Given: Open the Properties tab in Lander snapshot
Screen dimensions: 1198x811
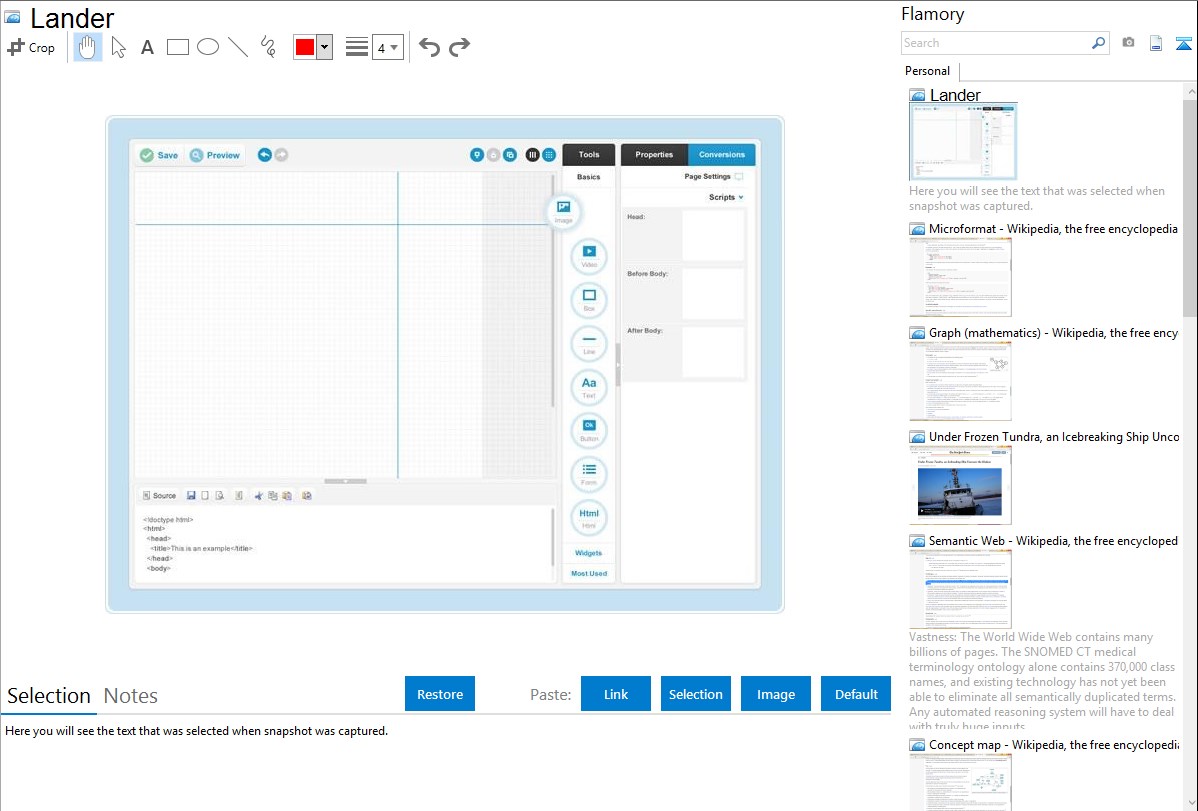Looking at the screenshot, I should pyautogui.click(x=655, y=154).
